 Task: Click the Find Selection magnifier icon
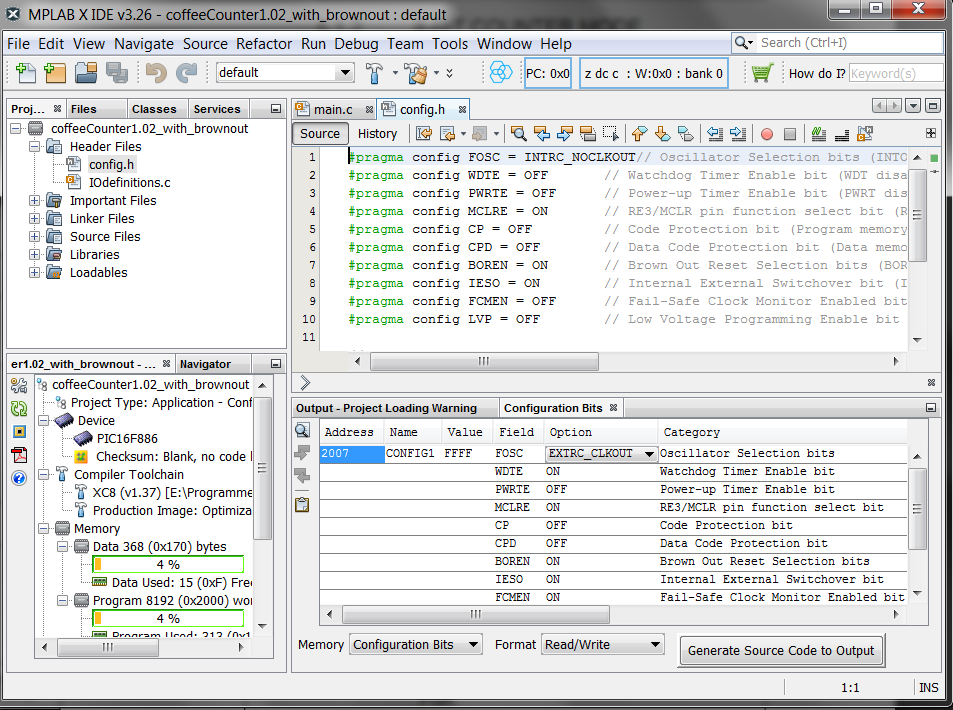point(518,134)
